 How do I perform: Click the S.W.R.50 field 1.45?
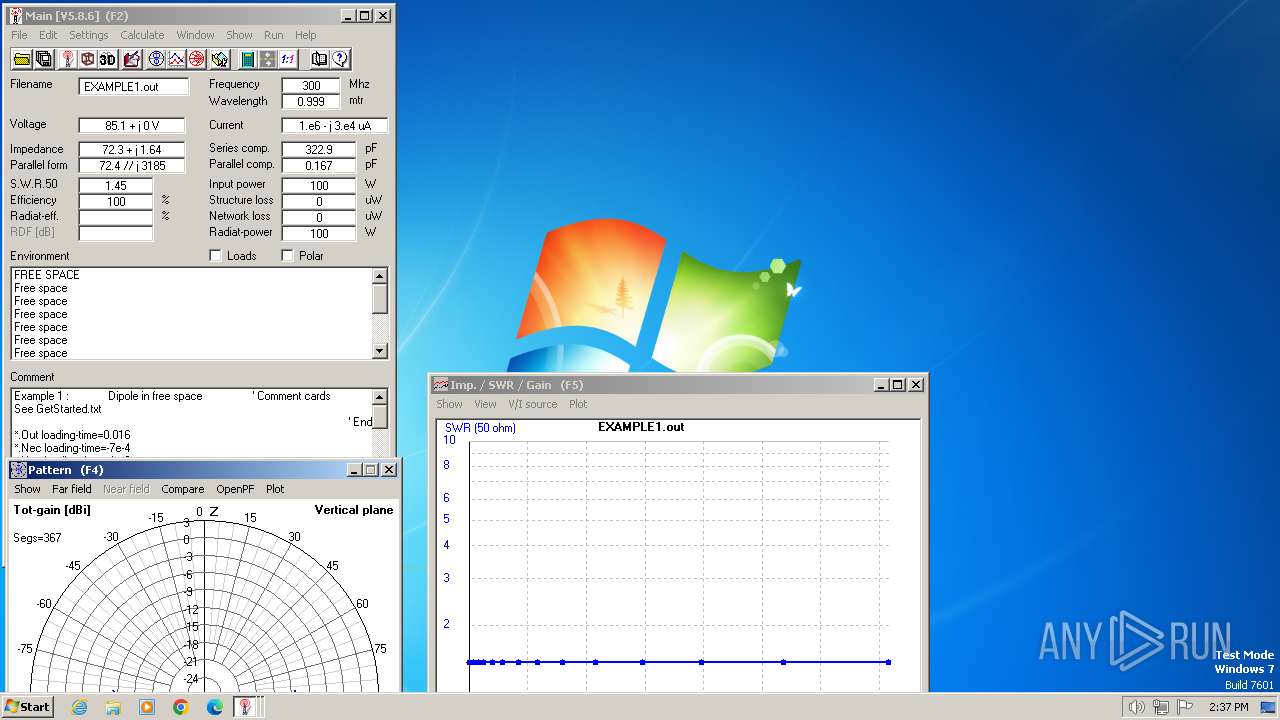click(x=116, y=186)
